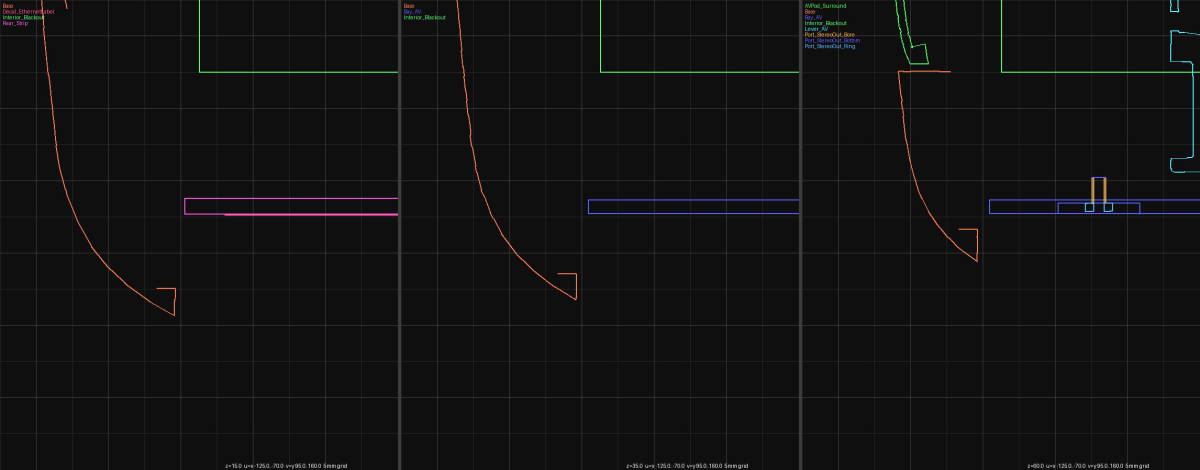Select the z=15.0 section caption below the left panel
Viewport: 1200px width, 470px height.
tap(285, 466)
